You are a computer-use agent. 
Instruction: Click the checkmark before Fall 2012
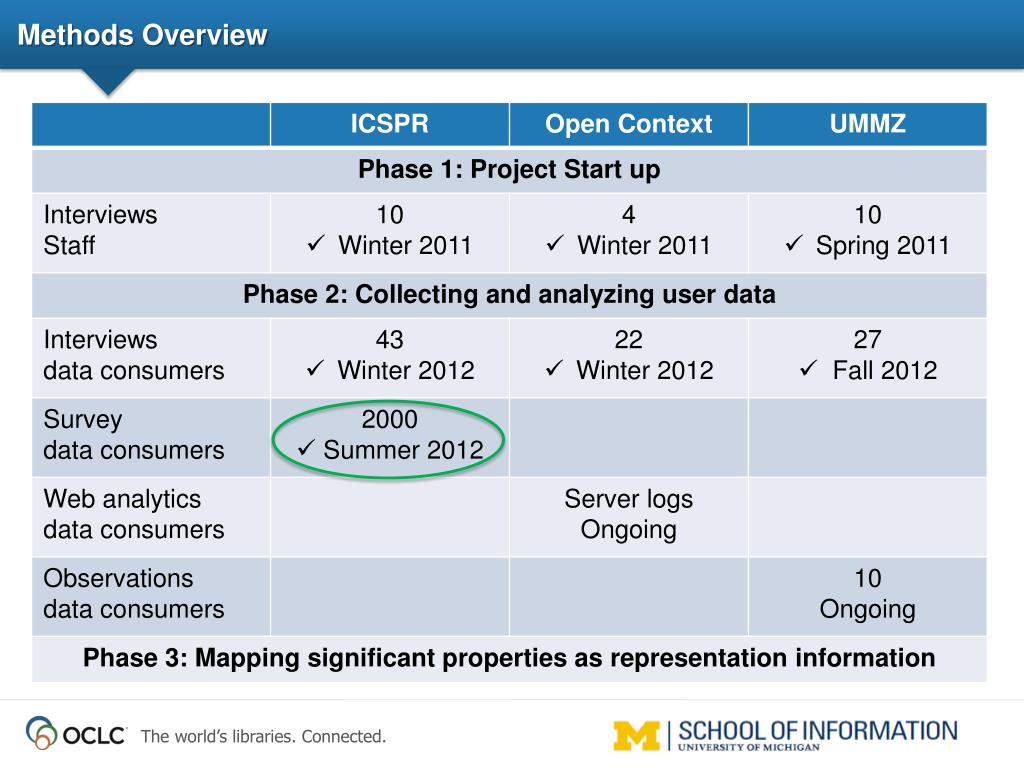[x=808, y=368]
